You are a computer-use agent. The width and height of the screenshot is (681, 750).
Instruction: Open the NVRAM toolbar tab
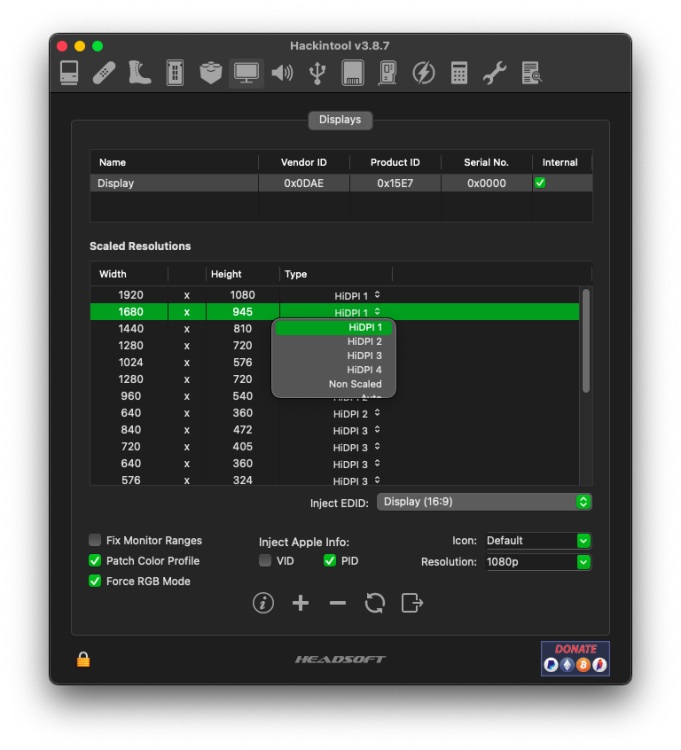click(175, 73)
